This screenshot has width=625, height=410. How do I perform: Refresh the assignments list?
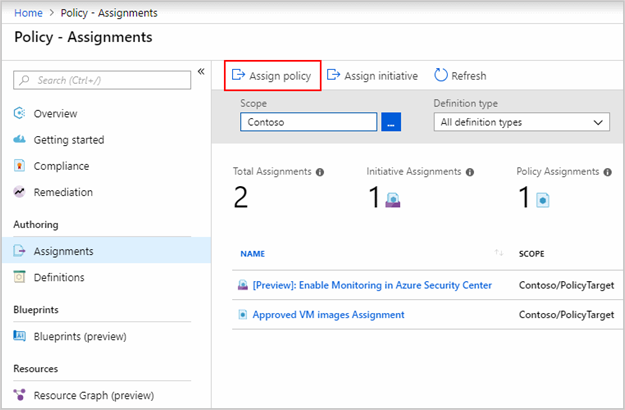coord(460,76)
